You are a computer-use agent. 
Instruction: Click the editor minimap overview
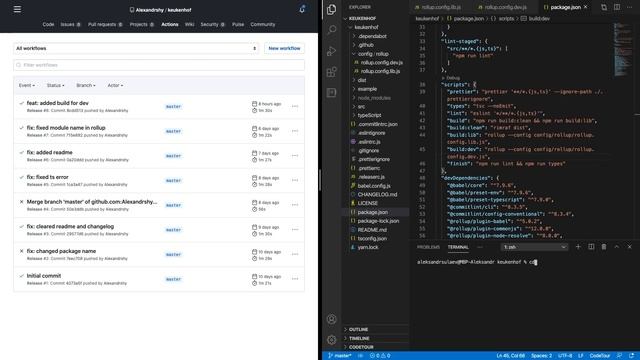622,50
